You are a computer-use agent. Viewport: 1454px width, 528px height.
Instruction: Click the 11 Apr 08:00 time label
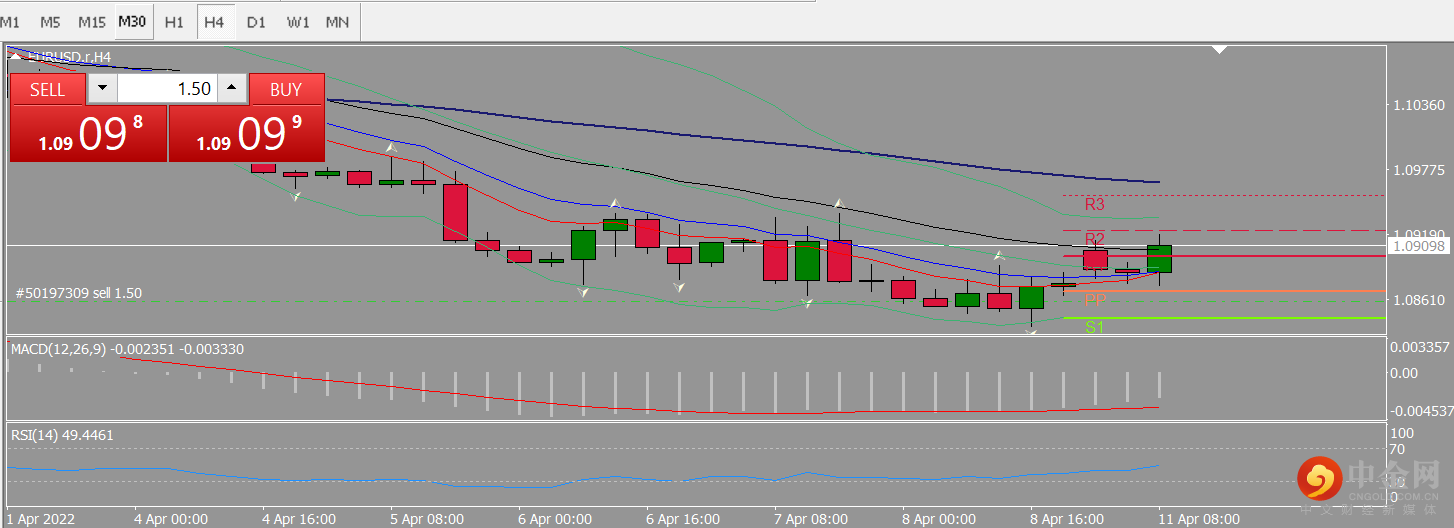coord(1199,519)
